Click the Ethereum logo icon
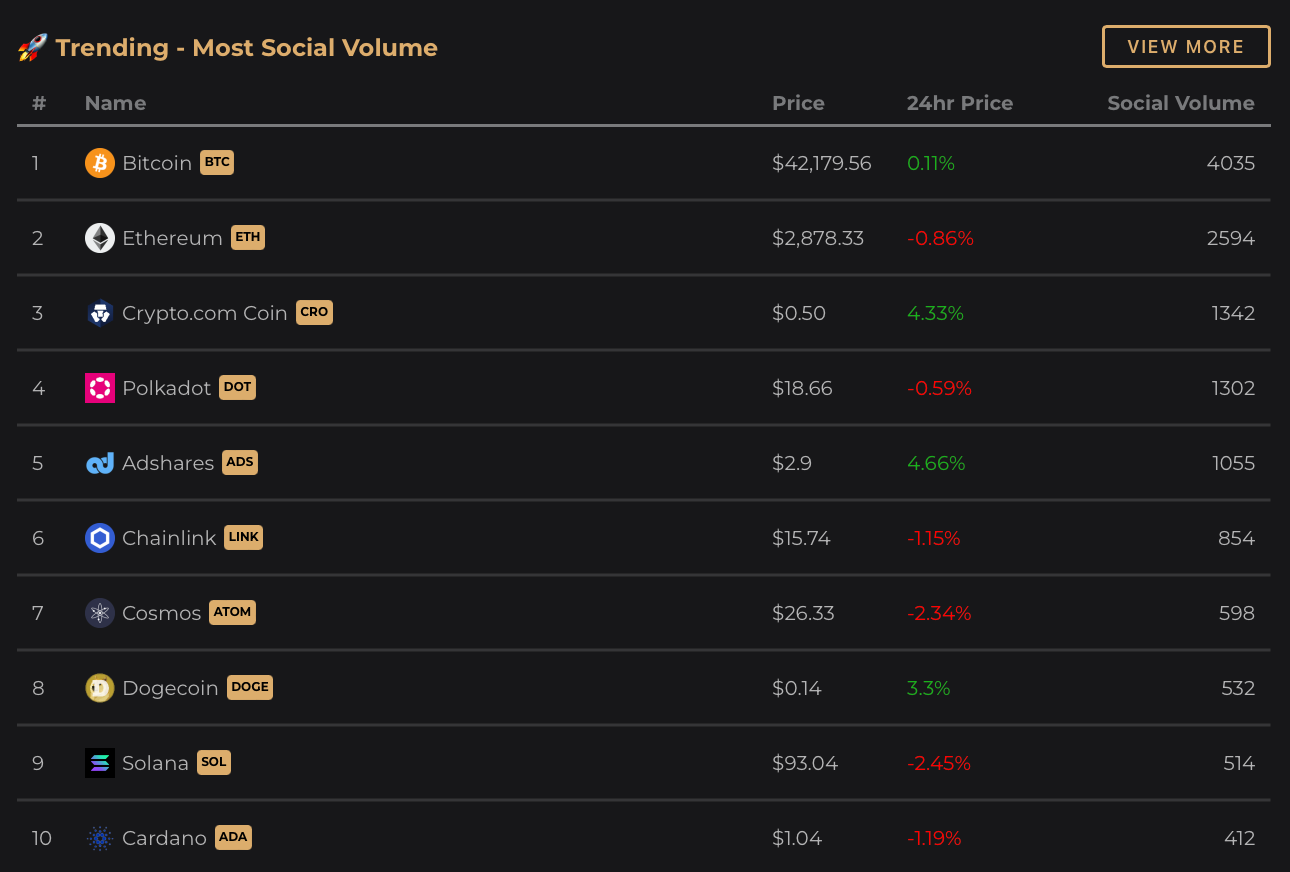 coord(100,238)
